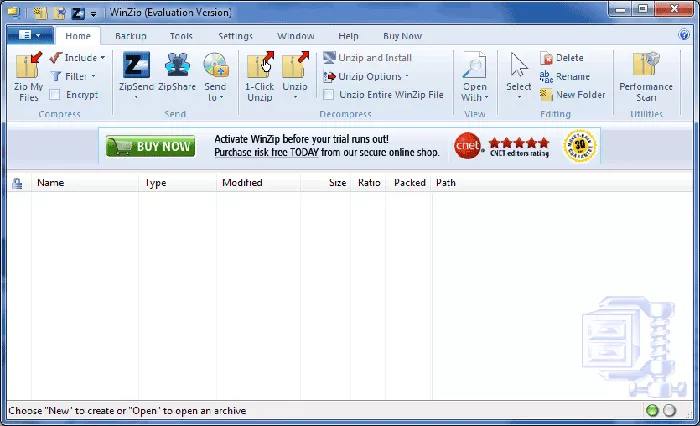
Task: Sort by the Size column header
Action: point(325,183)
